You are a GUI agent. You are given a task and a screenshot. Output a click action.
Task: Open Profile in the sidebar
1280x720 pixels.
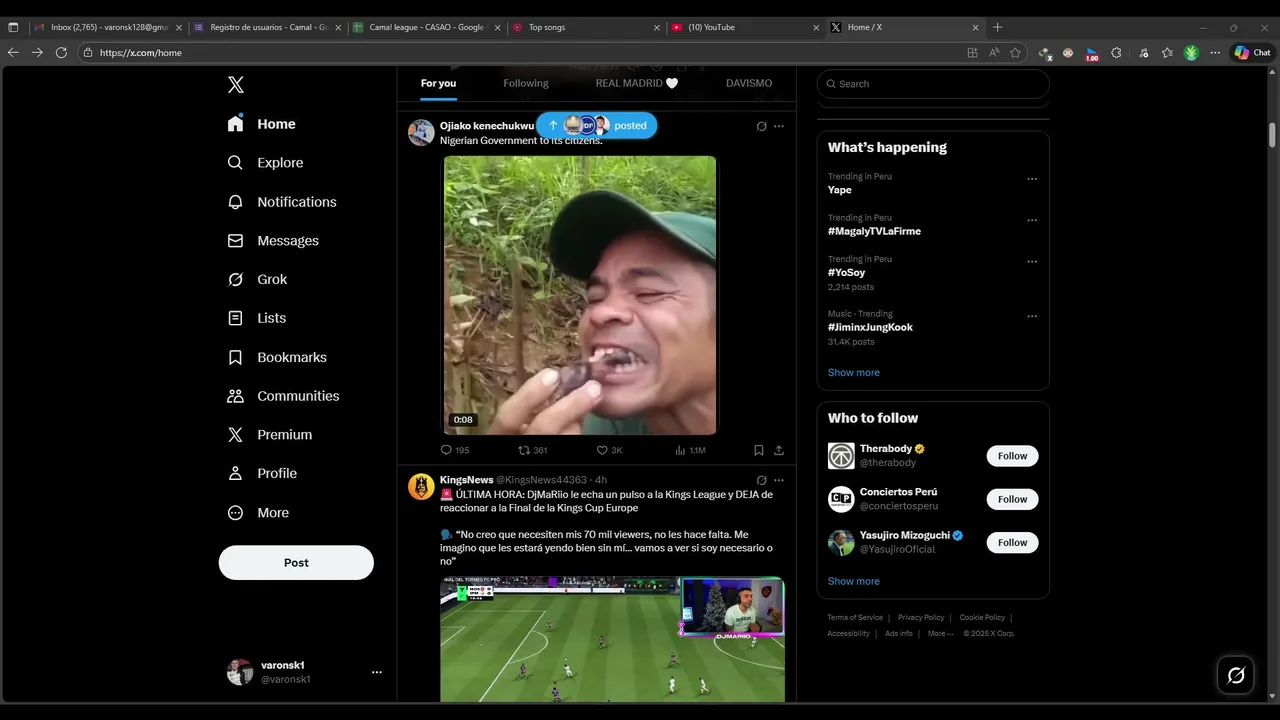coord(263,474)
